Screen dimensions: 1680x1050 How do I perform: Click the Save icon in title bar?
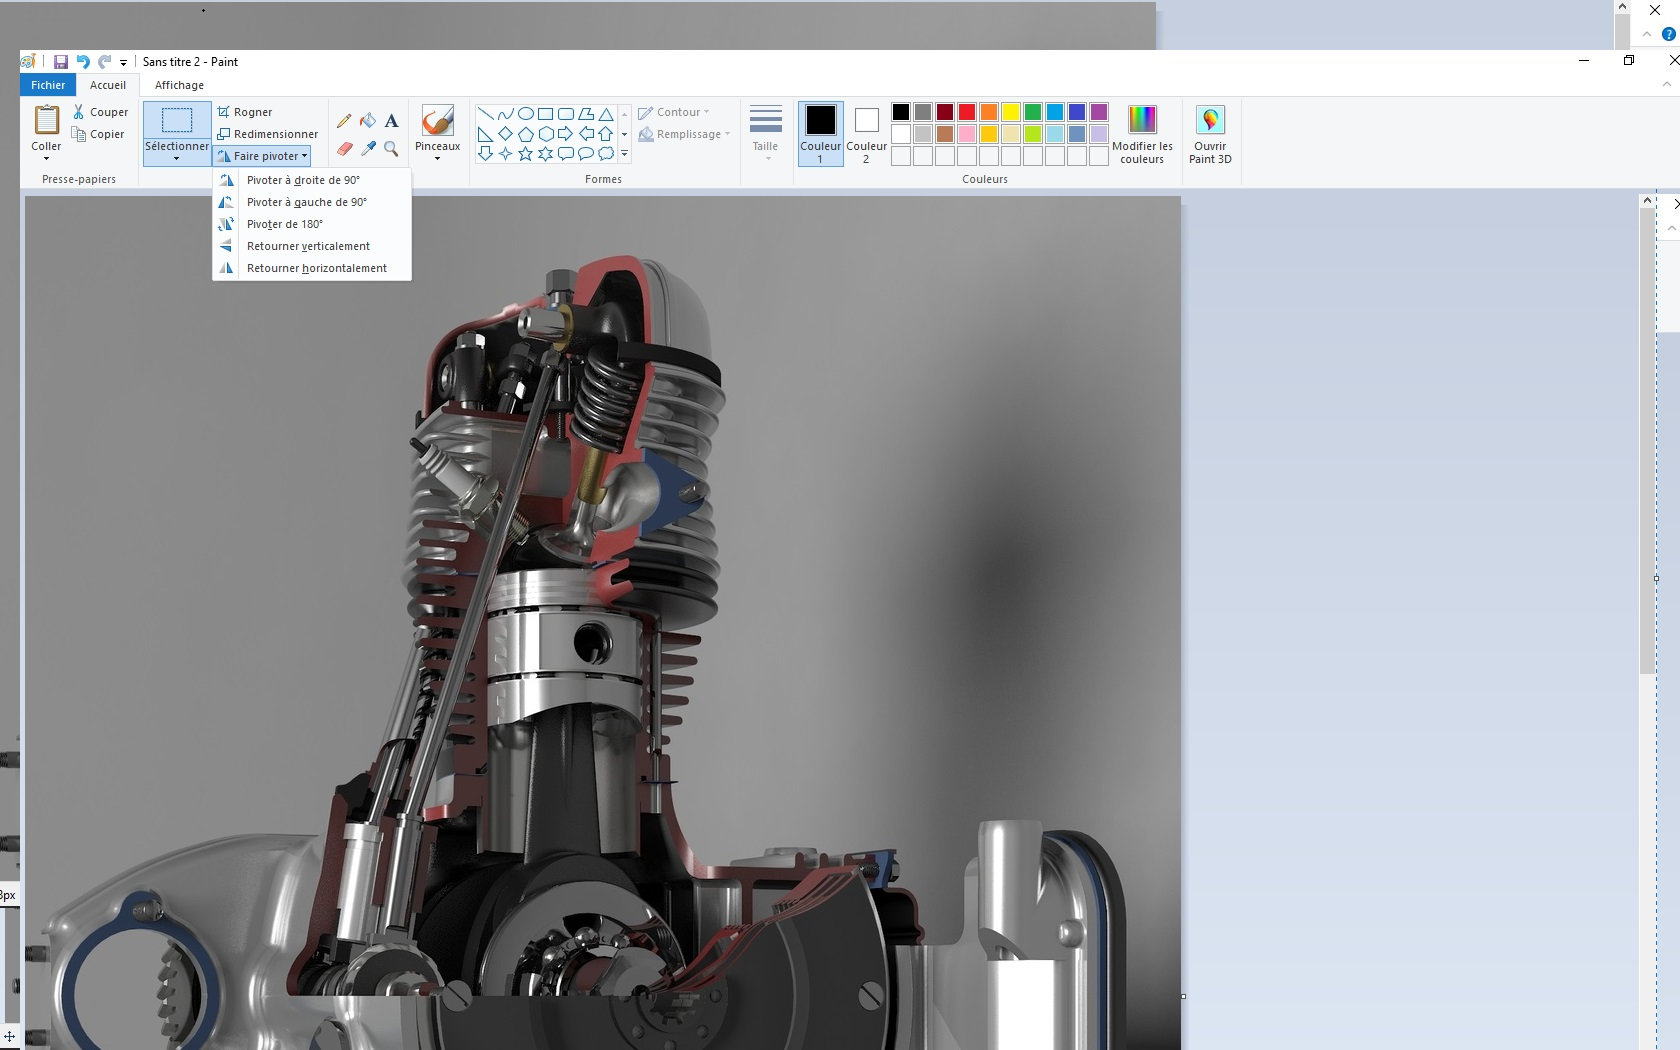coord(61,62)
